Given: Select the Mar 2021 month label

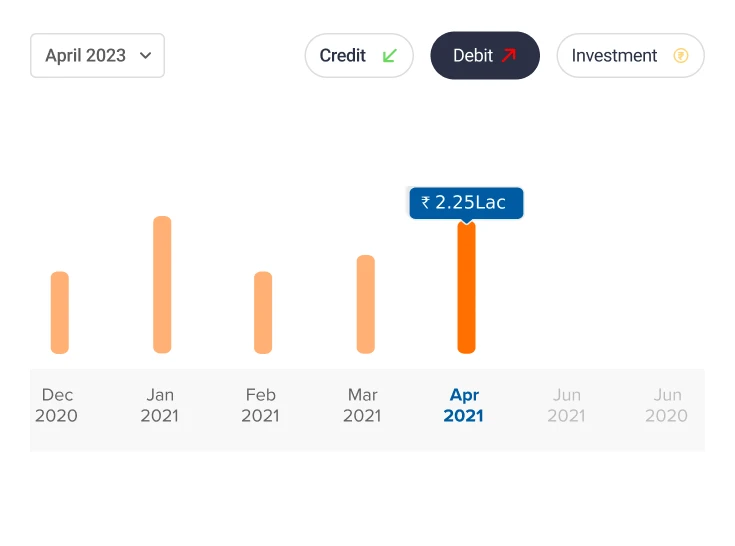Looking at the screenshot, I should [x=362, y=405].
